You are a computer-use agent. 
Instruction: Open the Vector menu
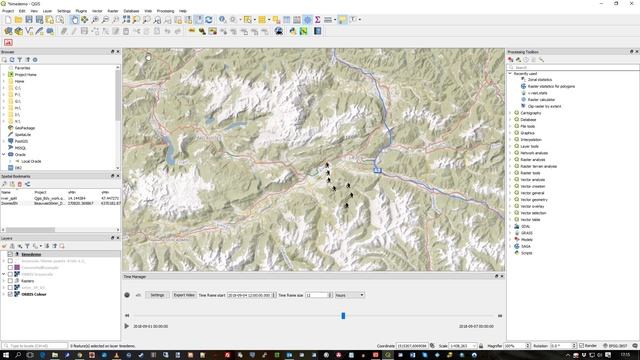coord(97,11)
